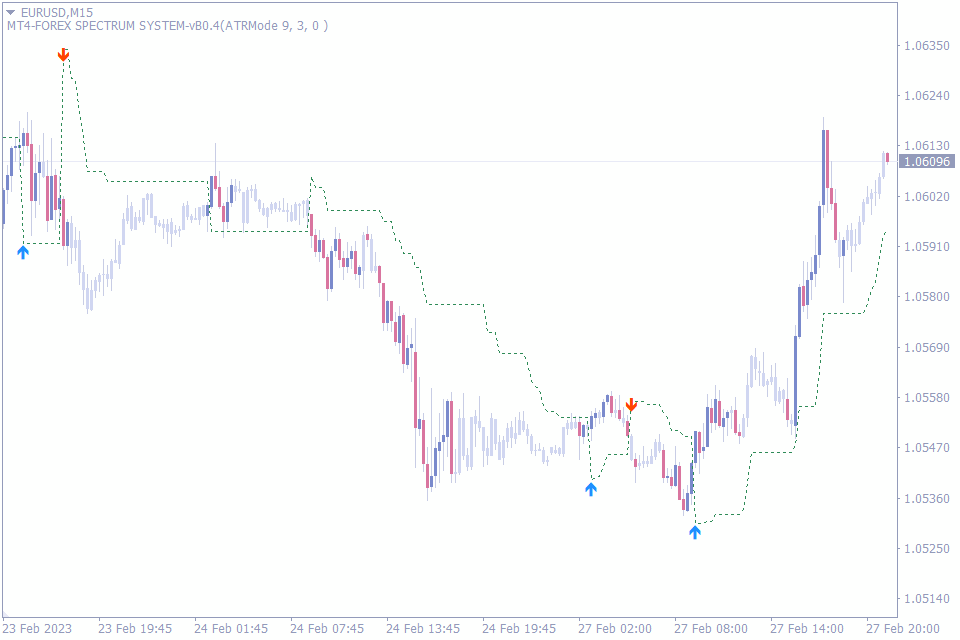
Task: Select the 27 Feb 02:00 time label
Action: (615, 629)
